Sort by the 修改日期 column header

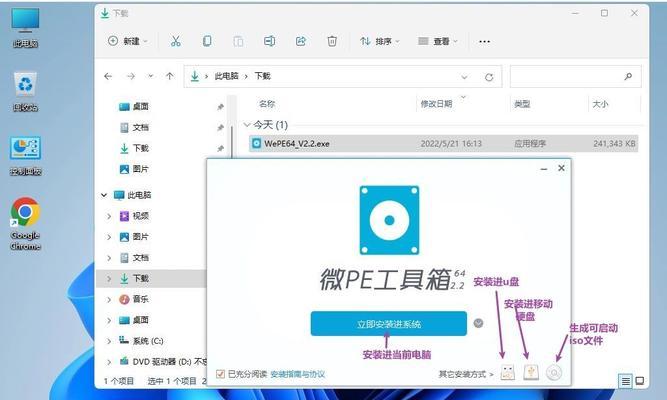[x=436, y=104]
